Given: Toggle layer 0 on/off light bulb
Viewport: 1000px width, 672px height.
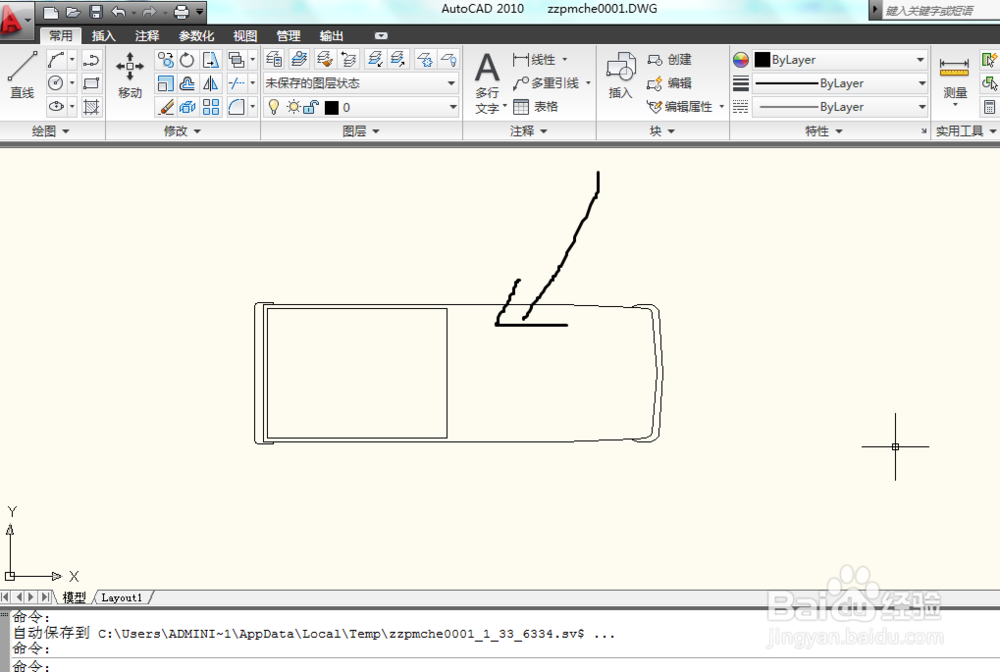Looking at the screenshot, I should click(x=274, y=107).
